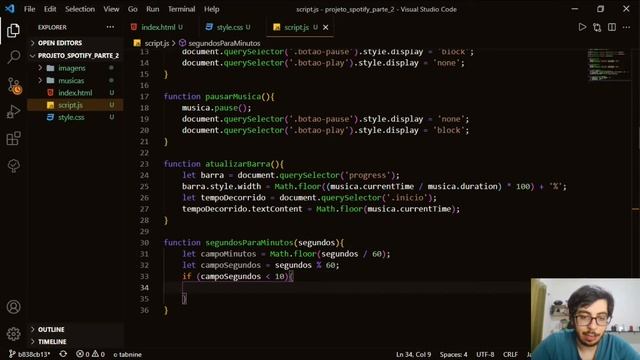Viewport: 640px width, 360px height.
Task: Open the Search view icon
Action: point(13,57)
